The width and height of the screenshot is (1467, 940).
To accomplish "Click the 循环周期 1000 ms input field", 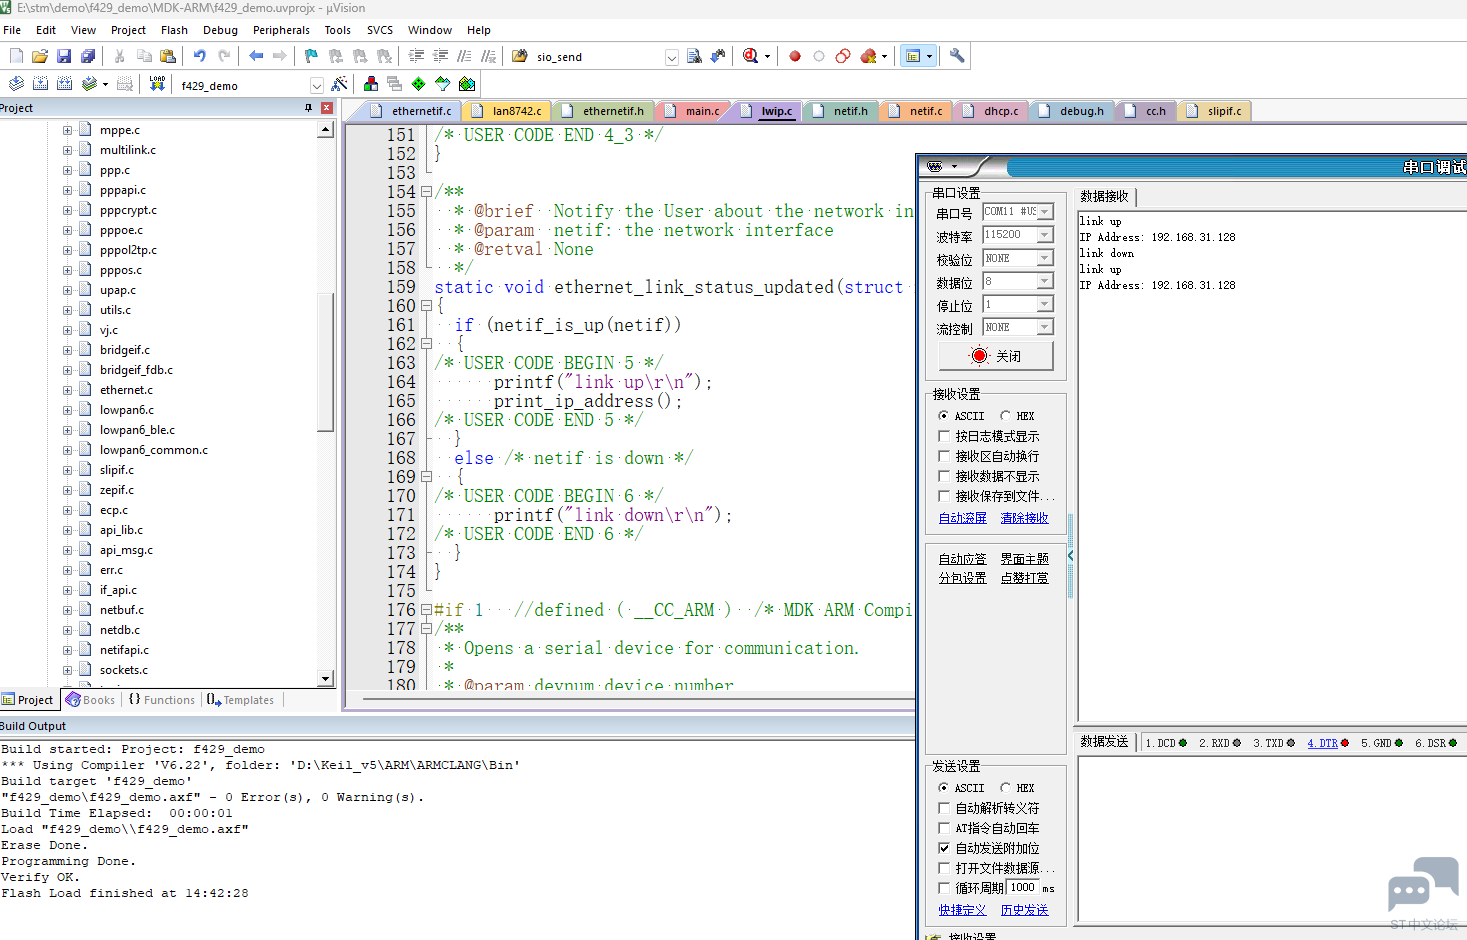I will coord(1023,888).
